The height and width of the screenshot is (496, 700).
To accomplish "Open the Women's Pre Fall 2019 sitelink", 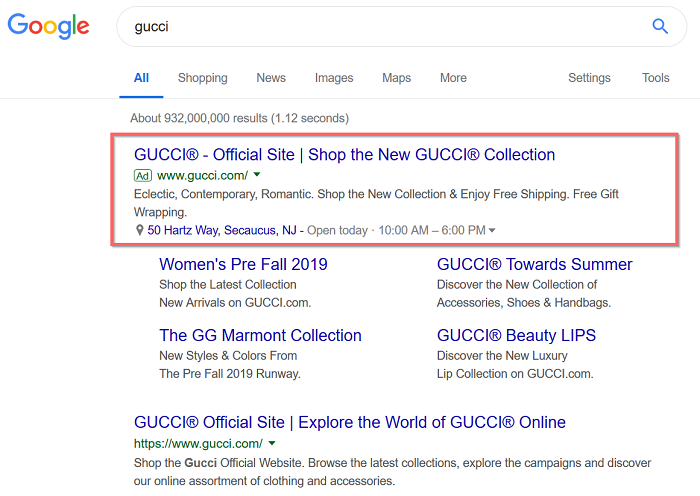I will point(243,264).
